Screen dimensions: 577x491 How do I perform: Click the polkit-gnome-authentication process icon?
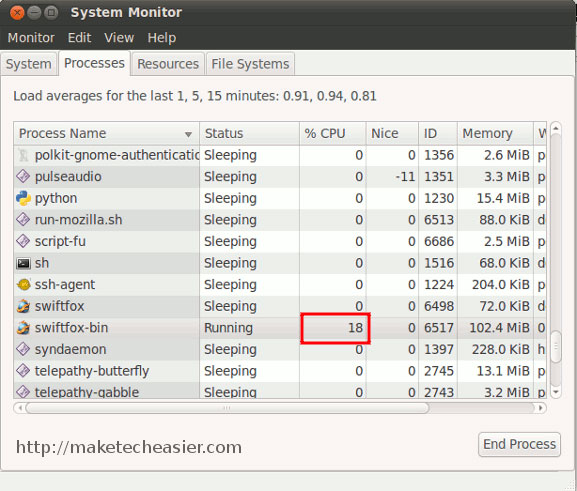pyautogui.click(x=23, y=155)
